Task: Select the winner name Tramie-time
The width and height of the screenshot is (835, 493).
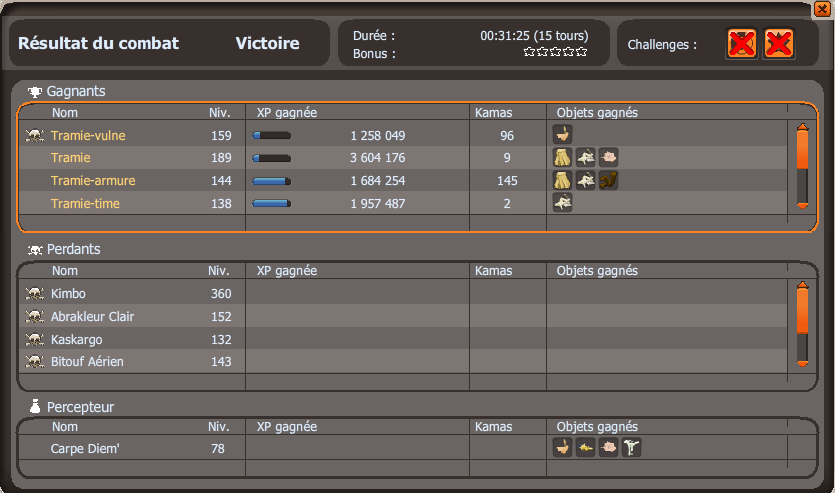Action: tap(85, 203)
